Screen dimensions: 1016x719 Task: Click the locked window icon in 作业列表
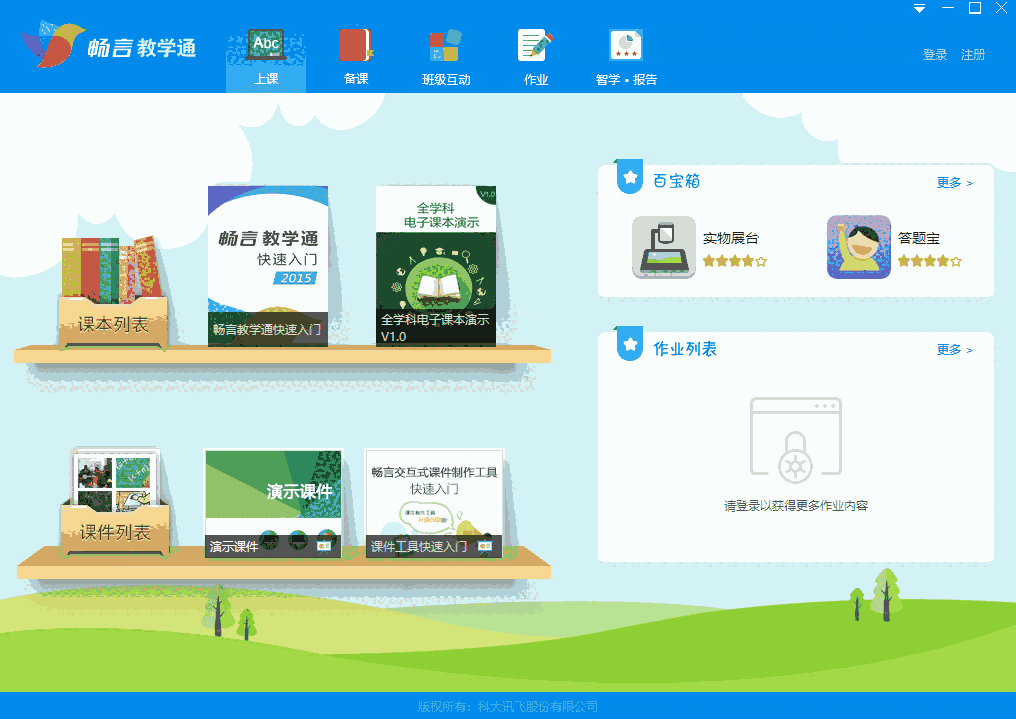pos(796,440)
